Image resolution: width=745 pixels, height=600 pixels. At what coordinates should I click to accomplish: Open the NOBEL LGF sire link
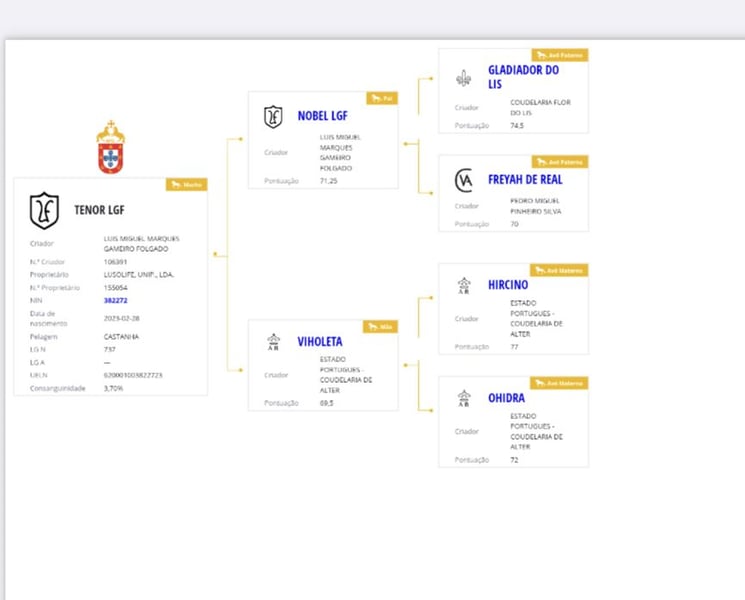tap(322, 117)
